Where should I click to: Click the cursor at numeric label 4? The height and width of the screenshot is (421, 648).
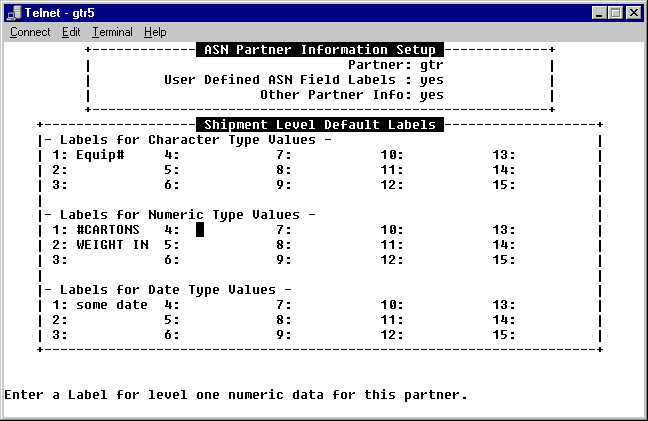click(x=200, y=230)
